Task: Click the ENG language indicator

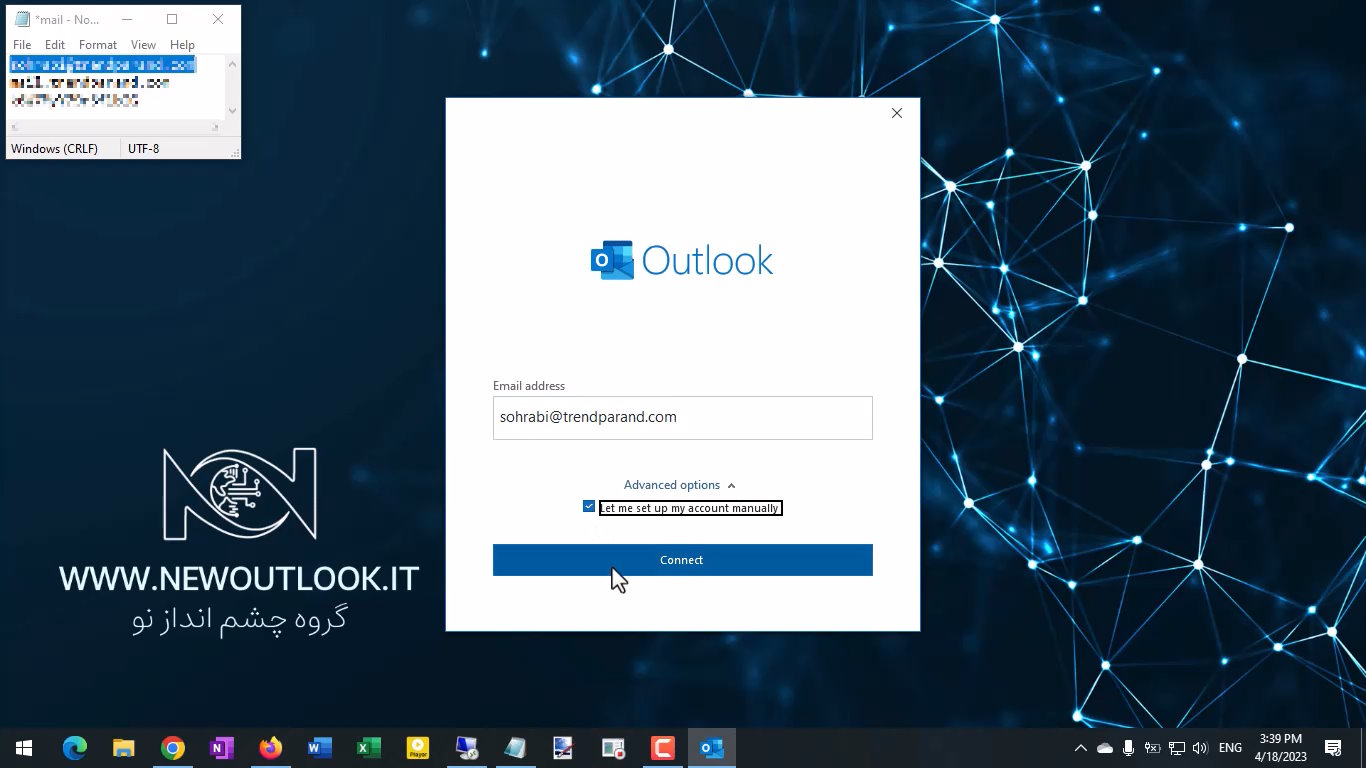Action: (x=1230, y=748)
